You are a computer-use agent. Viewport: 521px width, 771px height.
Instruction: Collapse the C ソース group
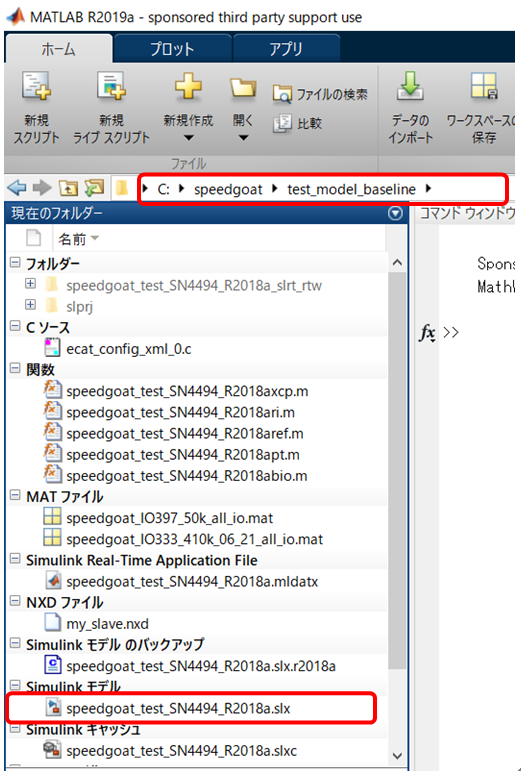point(15,326)
